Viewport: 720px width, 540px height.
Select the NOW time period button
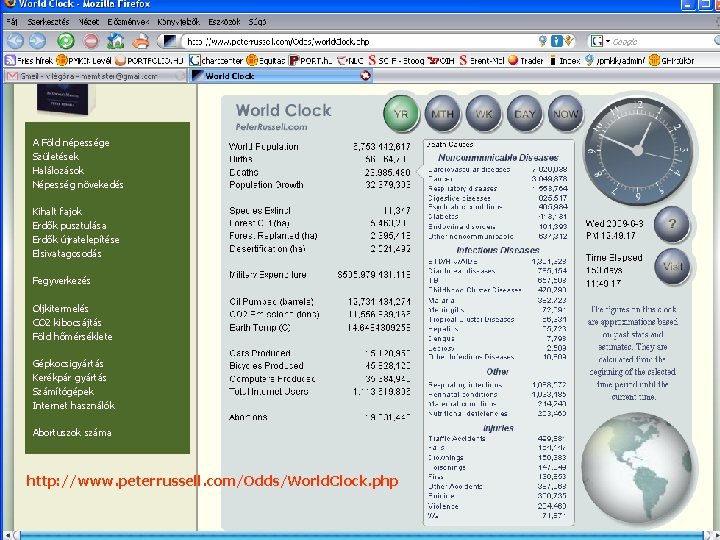pyautogui.click(x=566, y=114)
